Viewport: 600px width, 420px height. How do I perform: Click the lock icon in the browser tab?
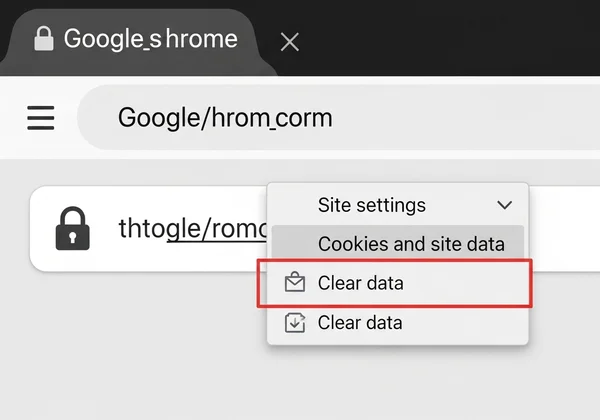click(x=44, y=39)
